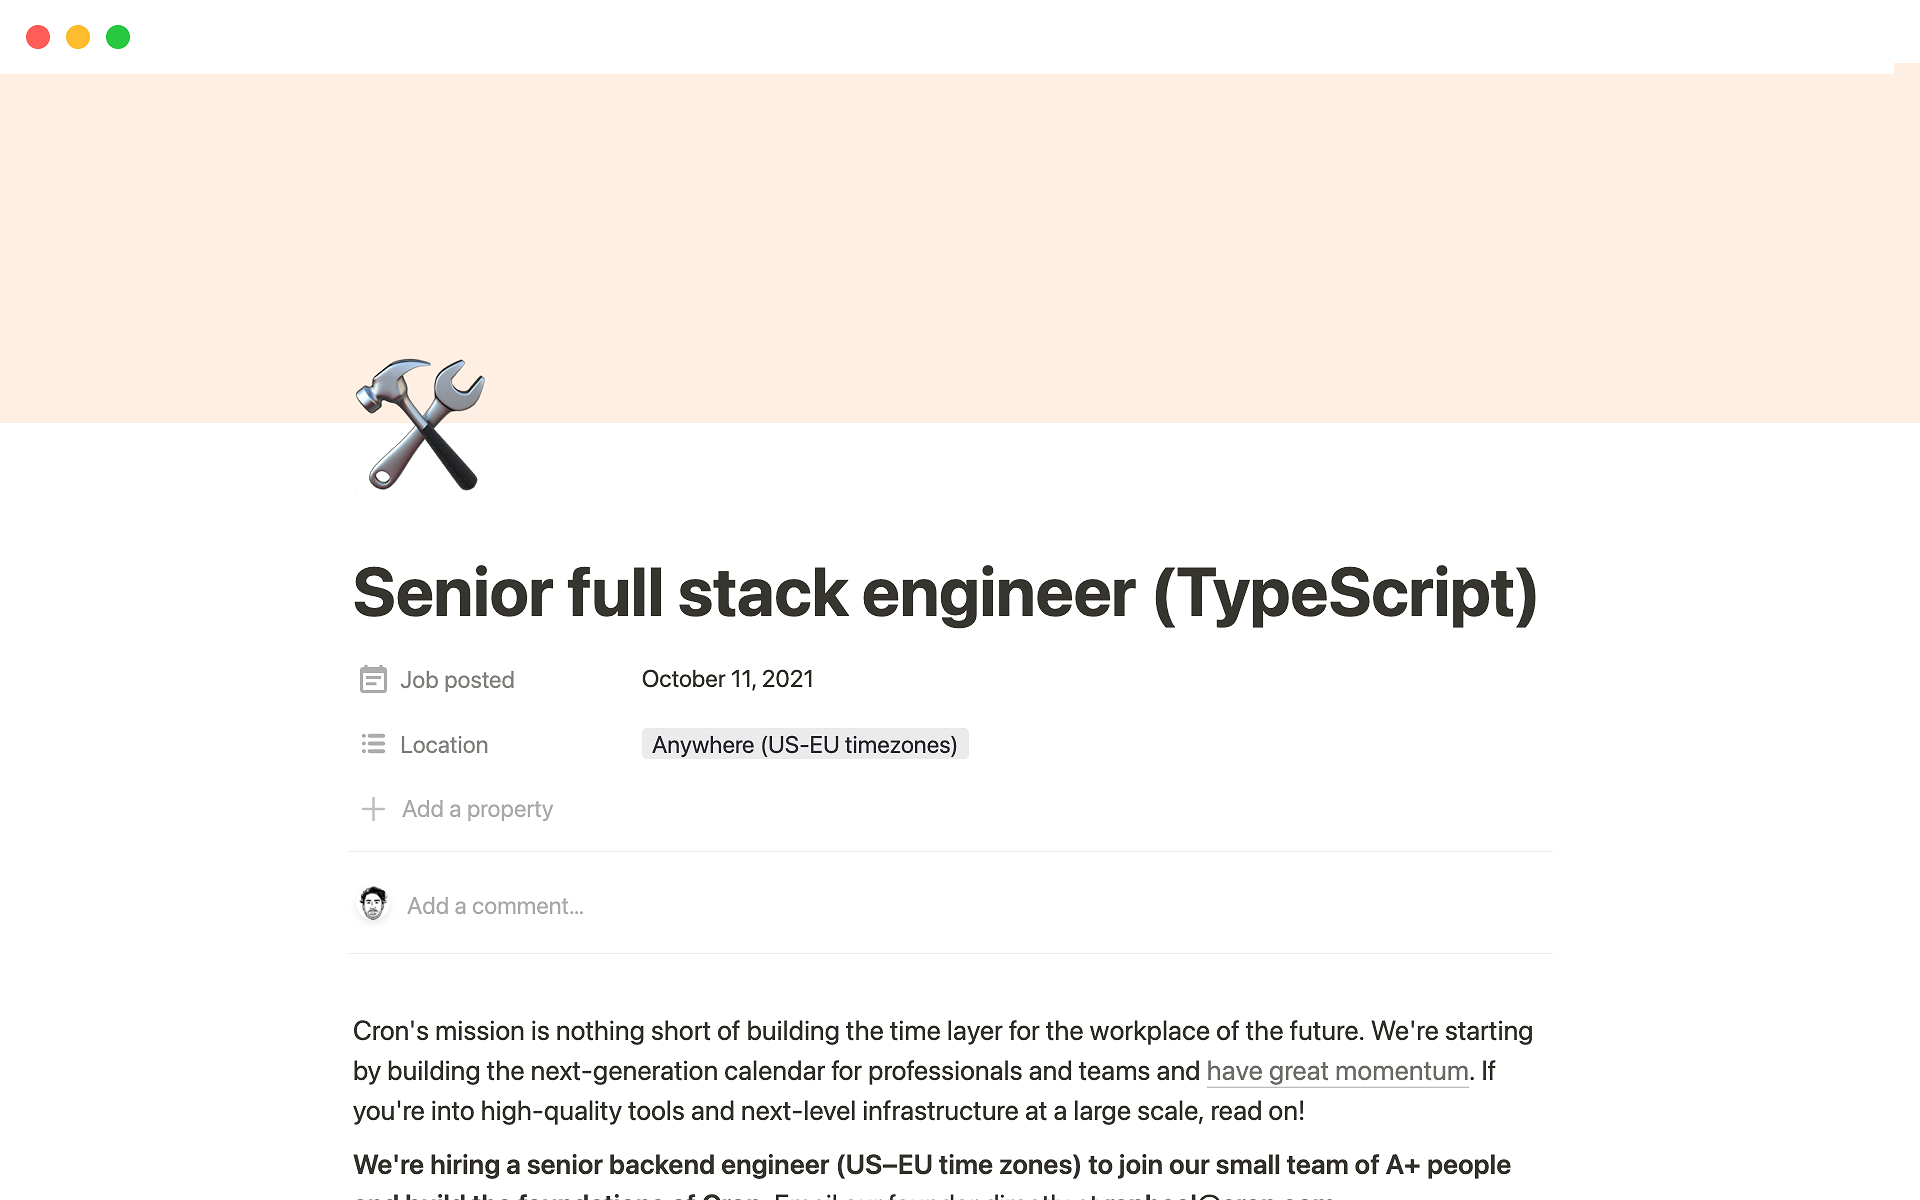
Task: Open the "have great momentum" link
Action: pyautogui.click(x=1337, y=1071)
